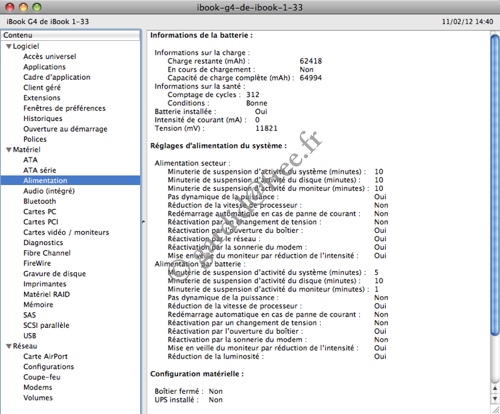Select the highlighted Alimentation row
This screenshot has height=414, width=500.
pos(71,180)
